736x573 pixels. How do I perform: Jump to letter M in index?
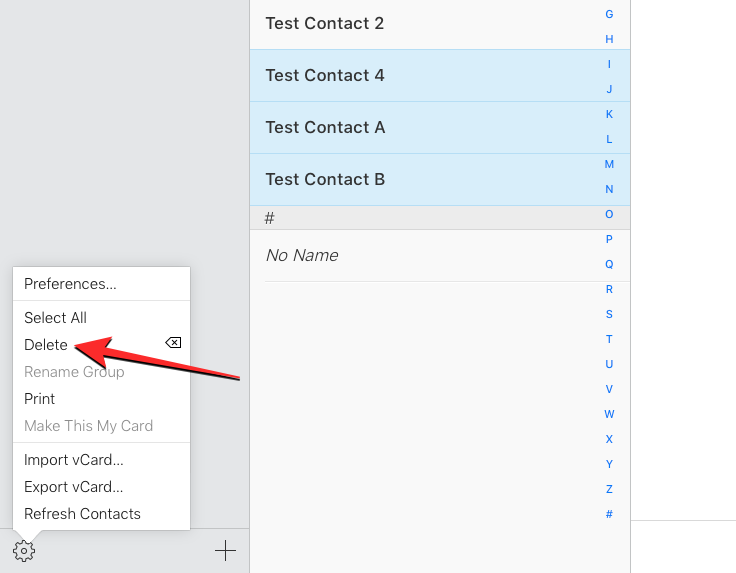pos(609,164)
